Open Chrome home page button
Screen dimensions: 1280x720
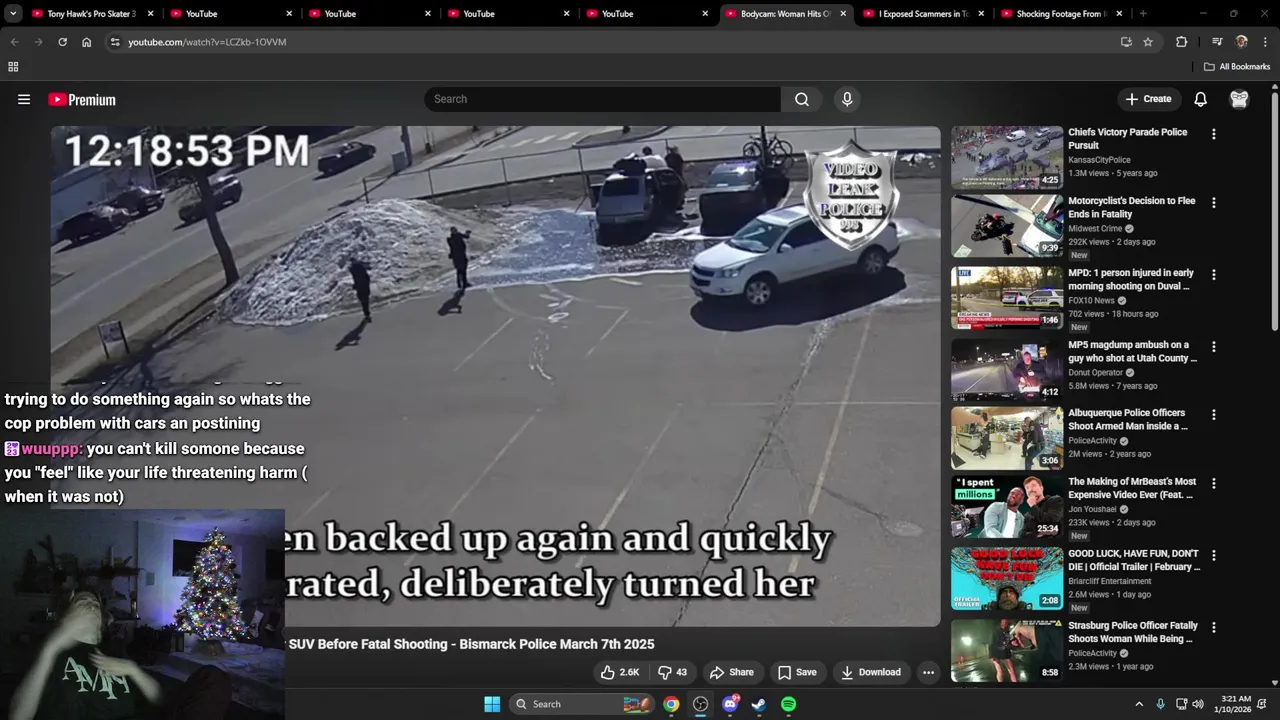point(86,42)
